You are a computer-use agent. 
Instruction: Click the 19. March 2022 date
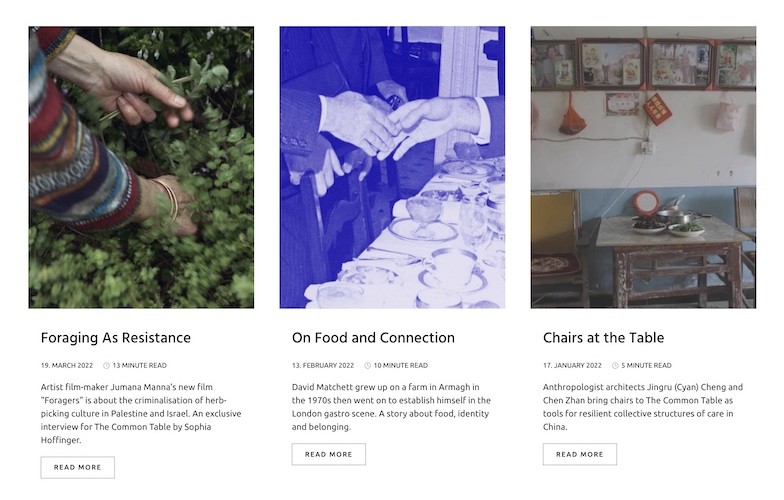[x=68, y=366]
